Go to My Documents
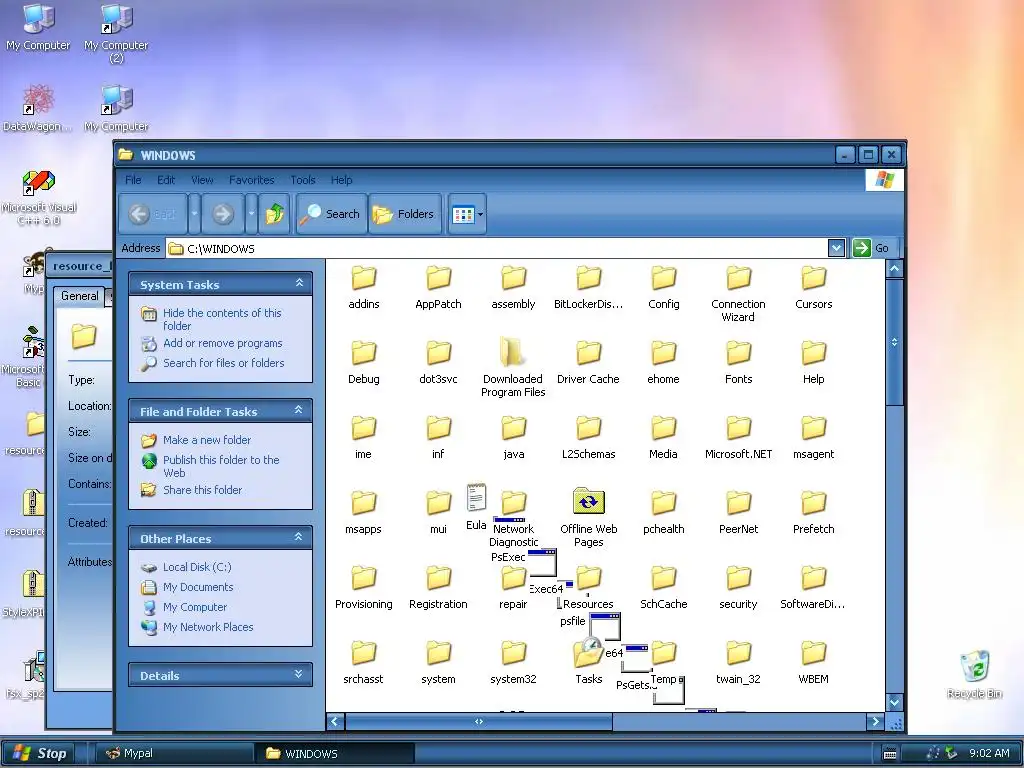Screen dimensions: 1024x768 [198, 587]
